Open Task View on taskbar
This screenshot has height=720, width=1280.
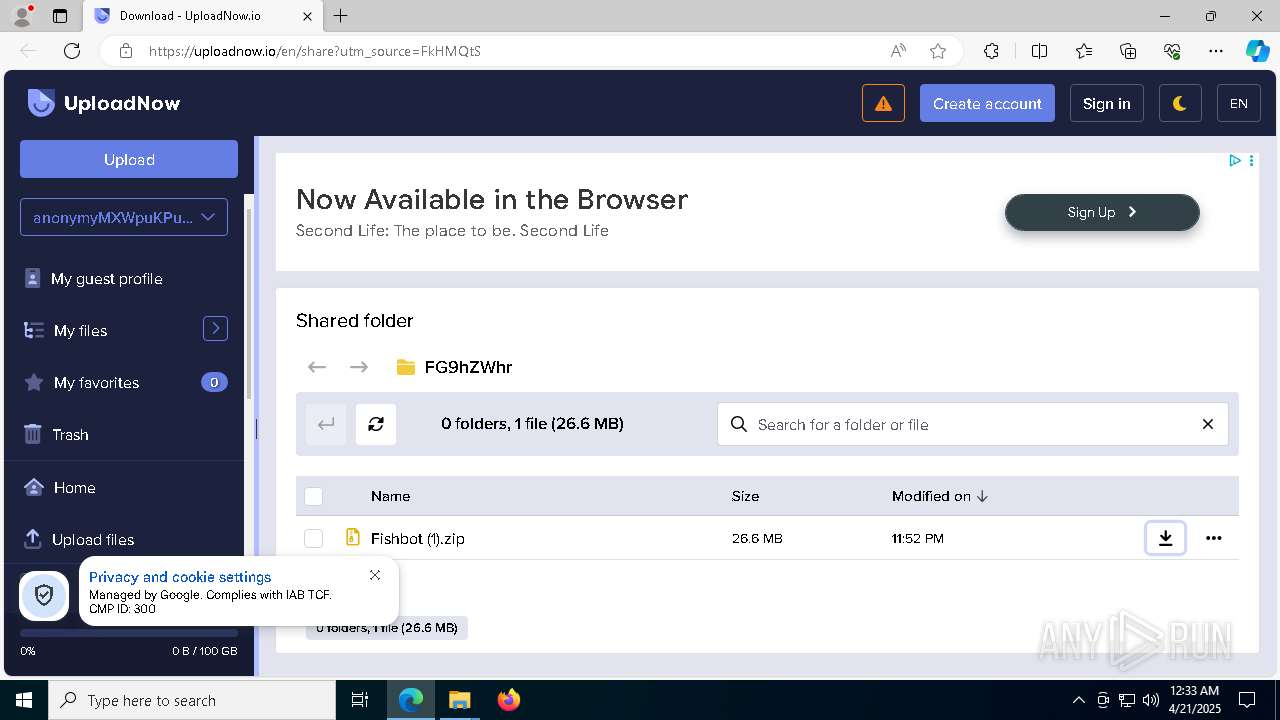click(x=360, y=700)
